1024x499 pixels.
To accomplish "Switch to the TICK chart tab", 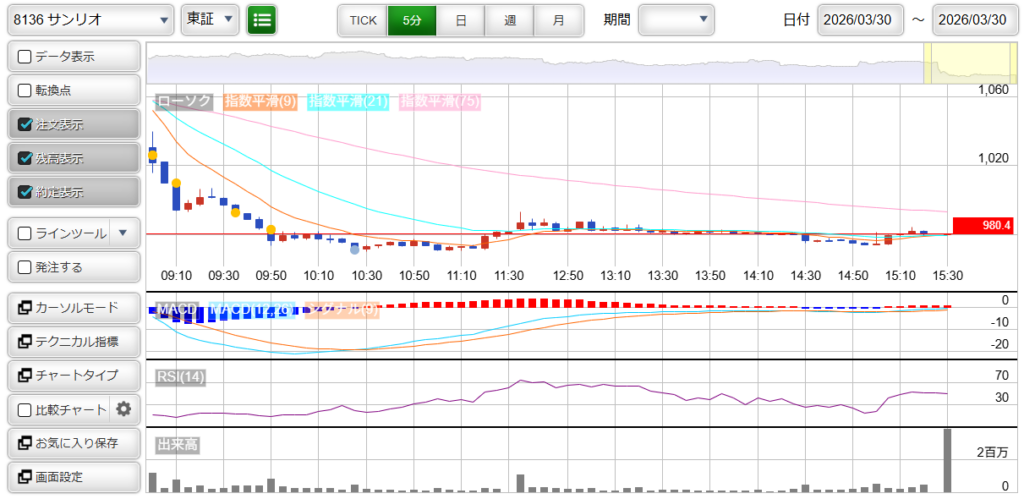I will 362,19.
